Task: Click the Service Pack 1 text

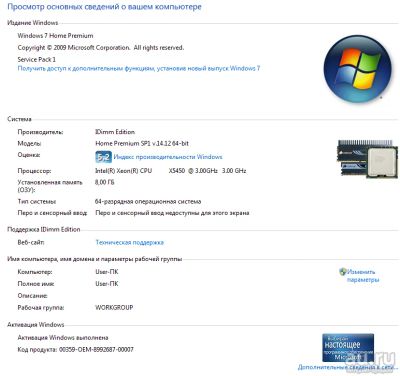Action: click(37, 59)
